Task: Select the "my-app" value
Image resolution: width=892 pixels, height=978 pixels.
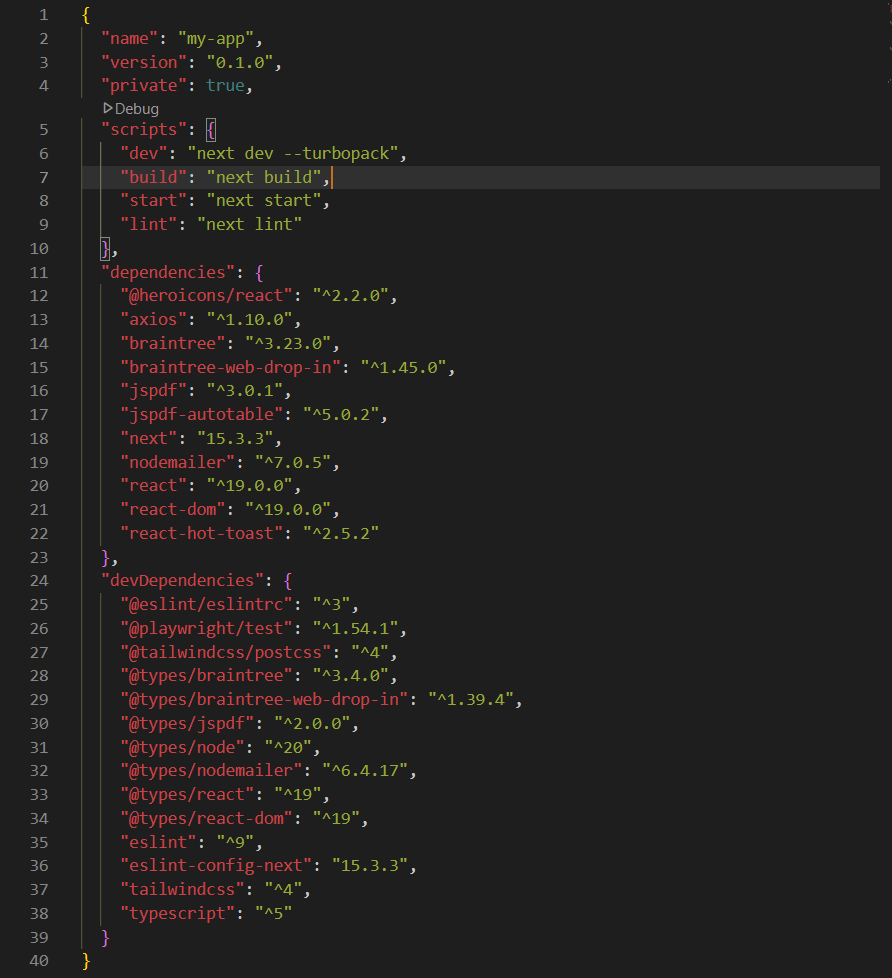Action: 216,39
